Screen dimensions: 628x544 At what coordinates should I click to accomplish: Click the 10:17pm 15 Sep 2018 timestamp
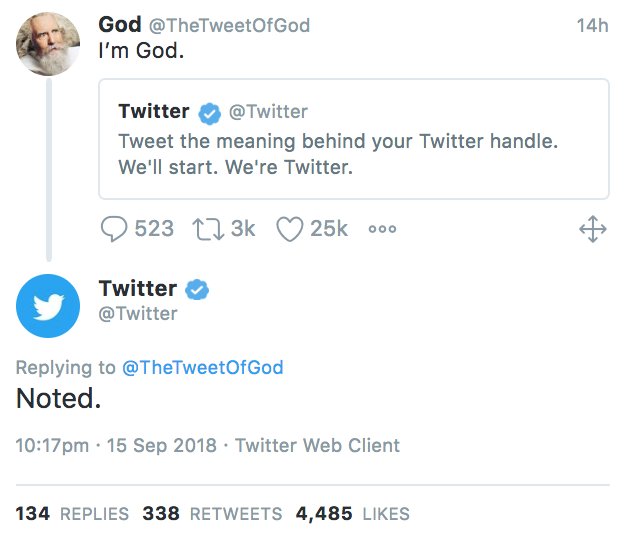click(116, 445)
